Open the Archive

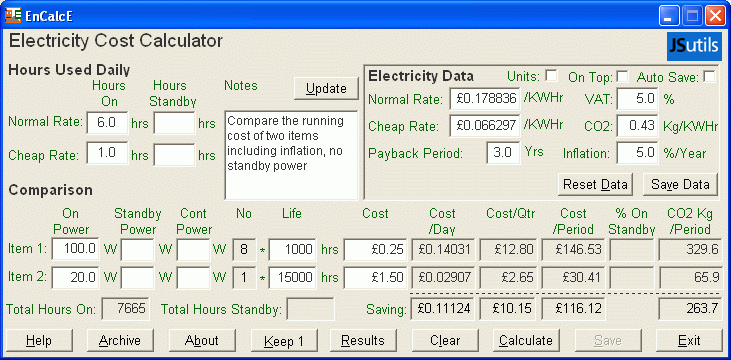point(120,340)
